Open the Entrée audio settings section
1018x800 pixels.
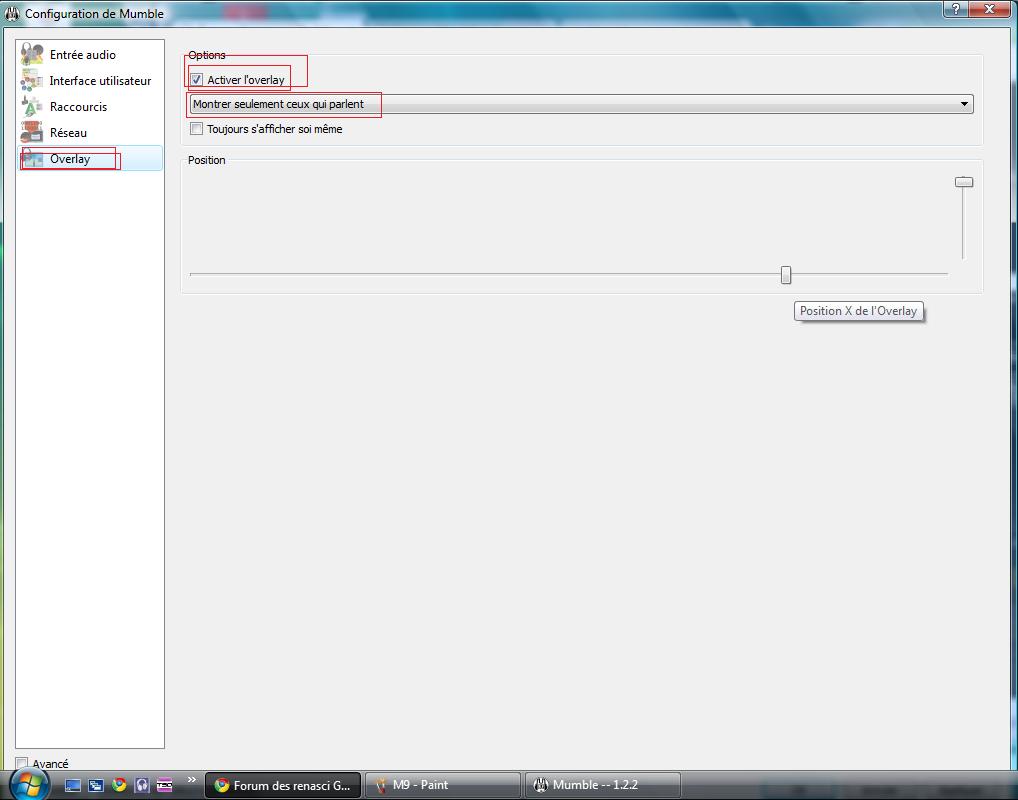point(90,55)
